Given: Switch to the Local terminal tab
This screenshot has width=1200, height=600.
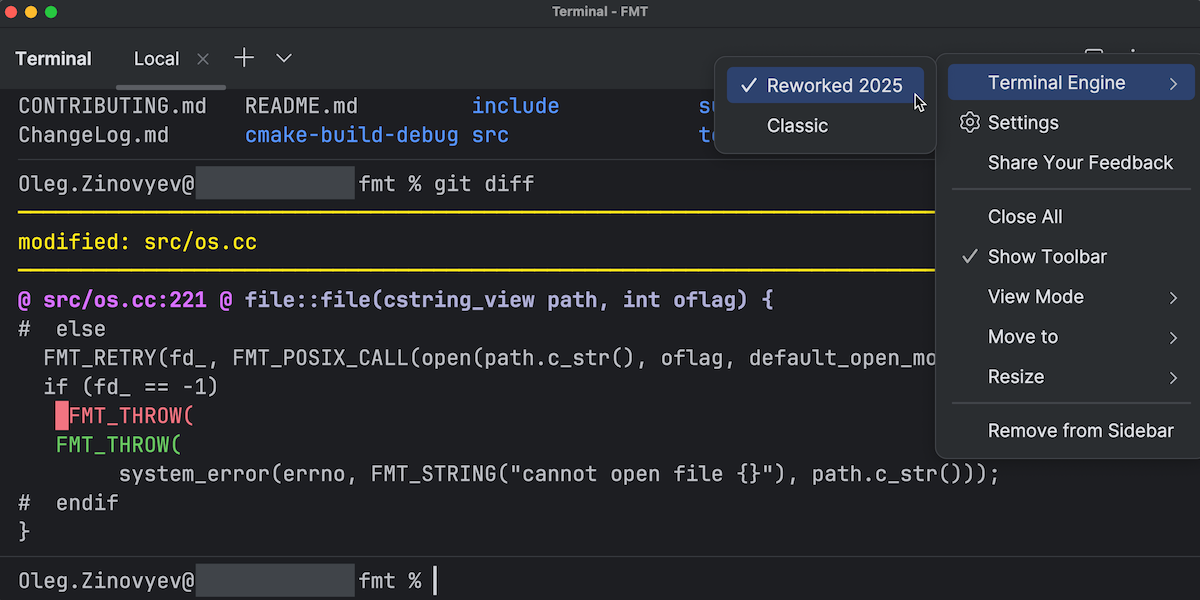Looking at the screenshot, I should point(156,59).
